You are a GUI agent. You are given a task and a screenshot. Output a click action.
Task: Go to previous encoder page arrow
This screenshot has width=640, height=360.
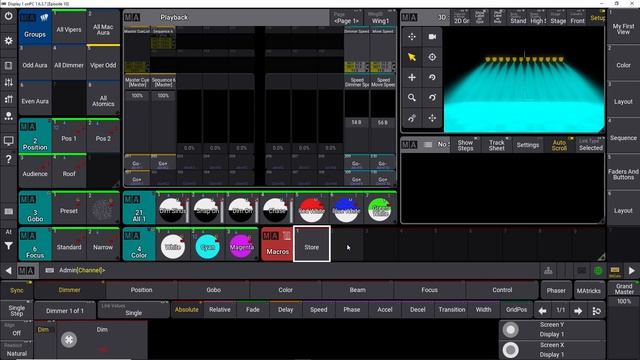(542, 311)
